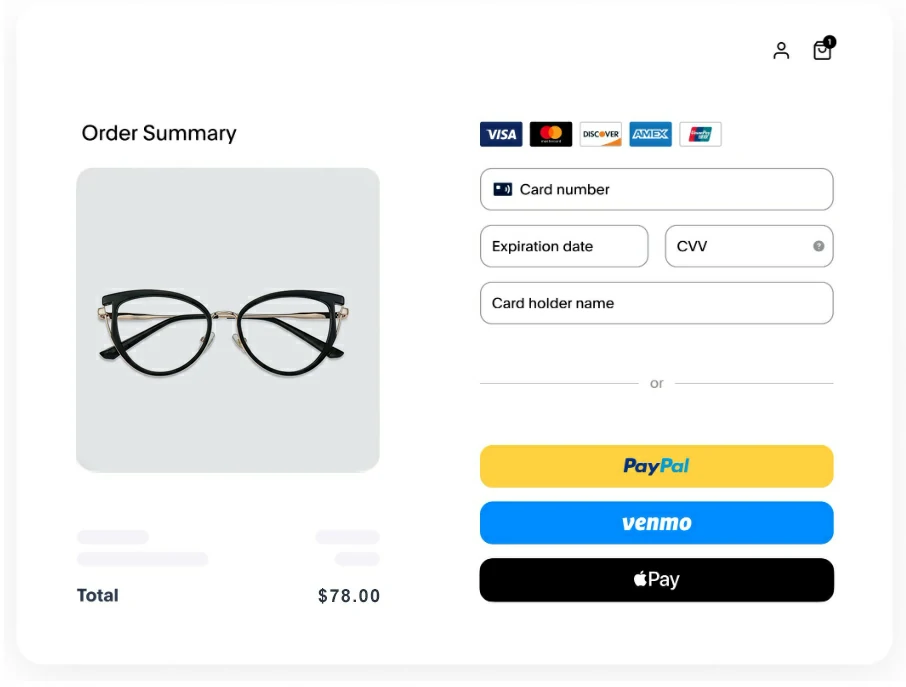Click the CVV help question mark icon
Screen dimensions: 906x687
818,246
